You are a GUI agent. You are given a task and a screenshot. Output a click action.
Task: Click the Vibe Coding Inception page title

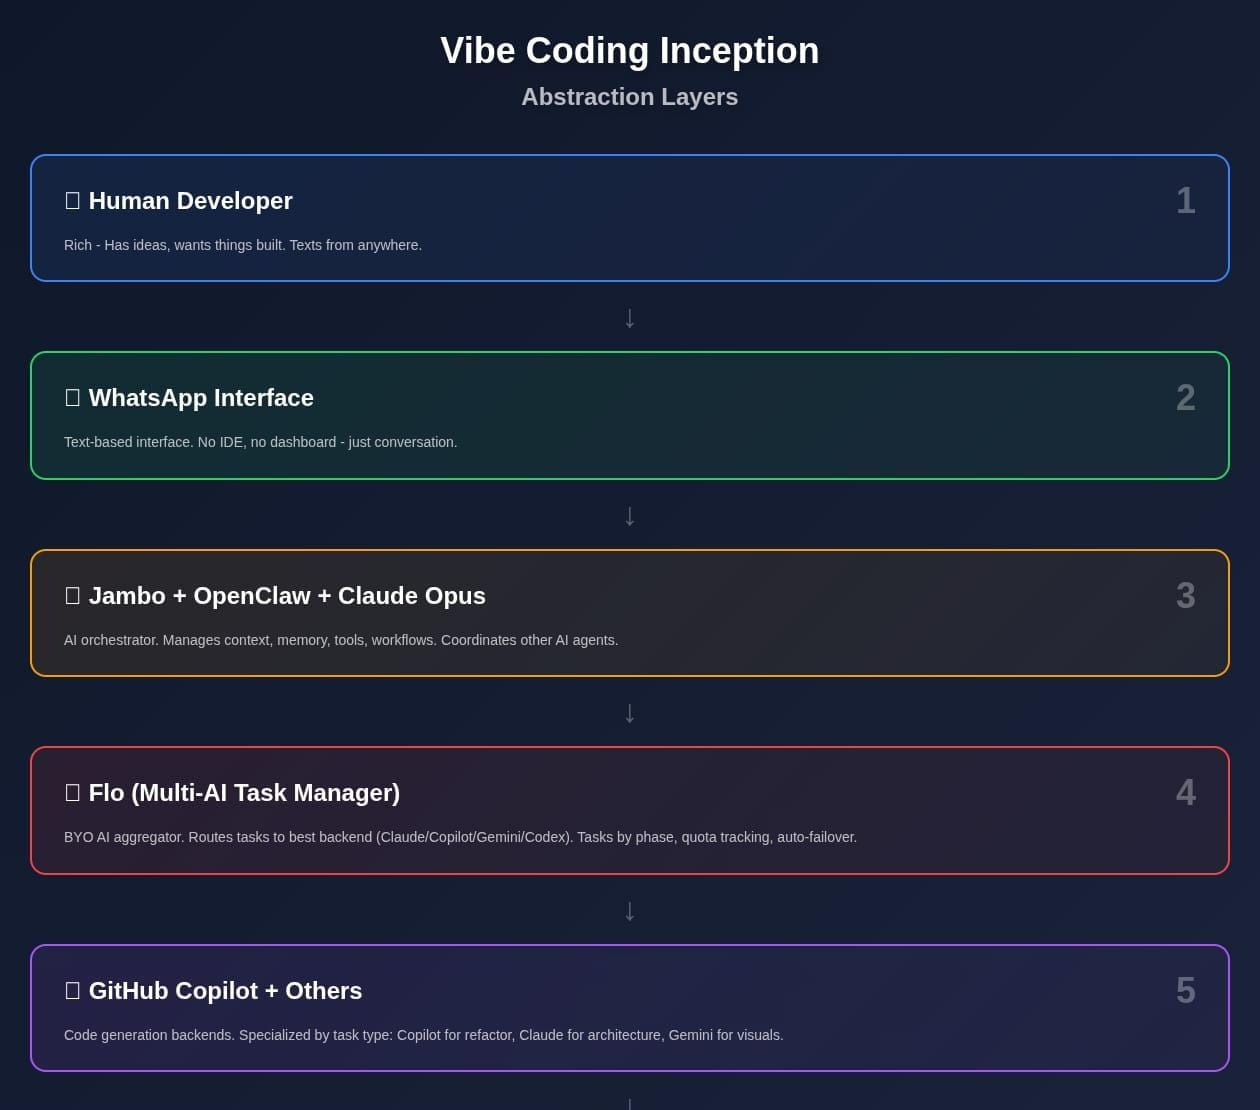click(629, 51)
